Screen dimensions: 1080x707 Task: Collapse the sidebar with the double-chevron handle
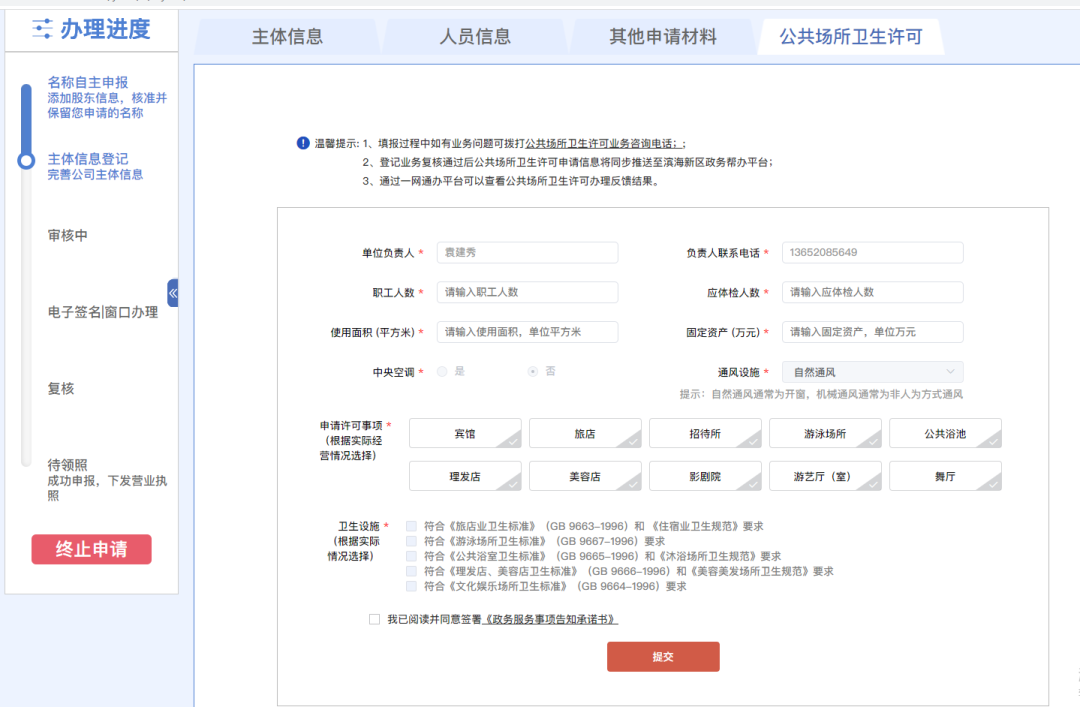pos(173,293)
